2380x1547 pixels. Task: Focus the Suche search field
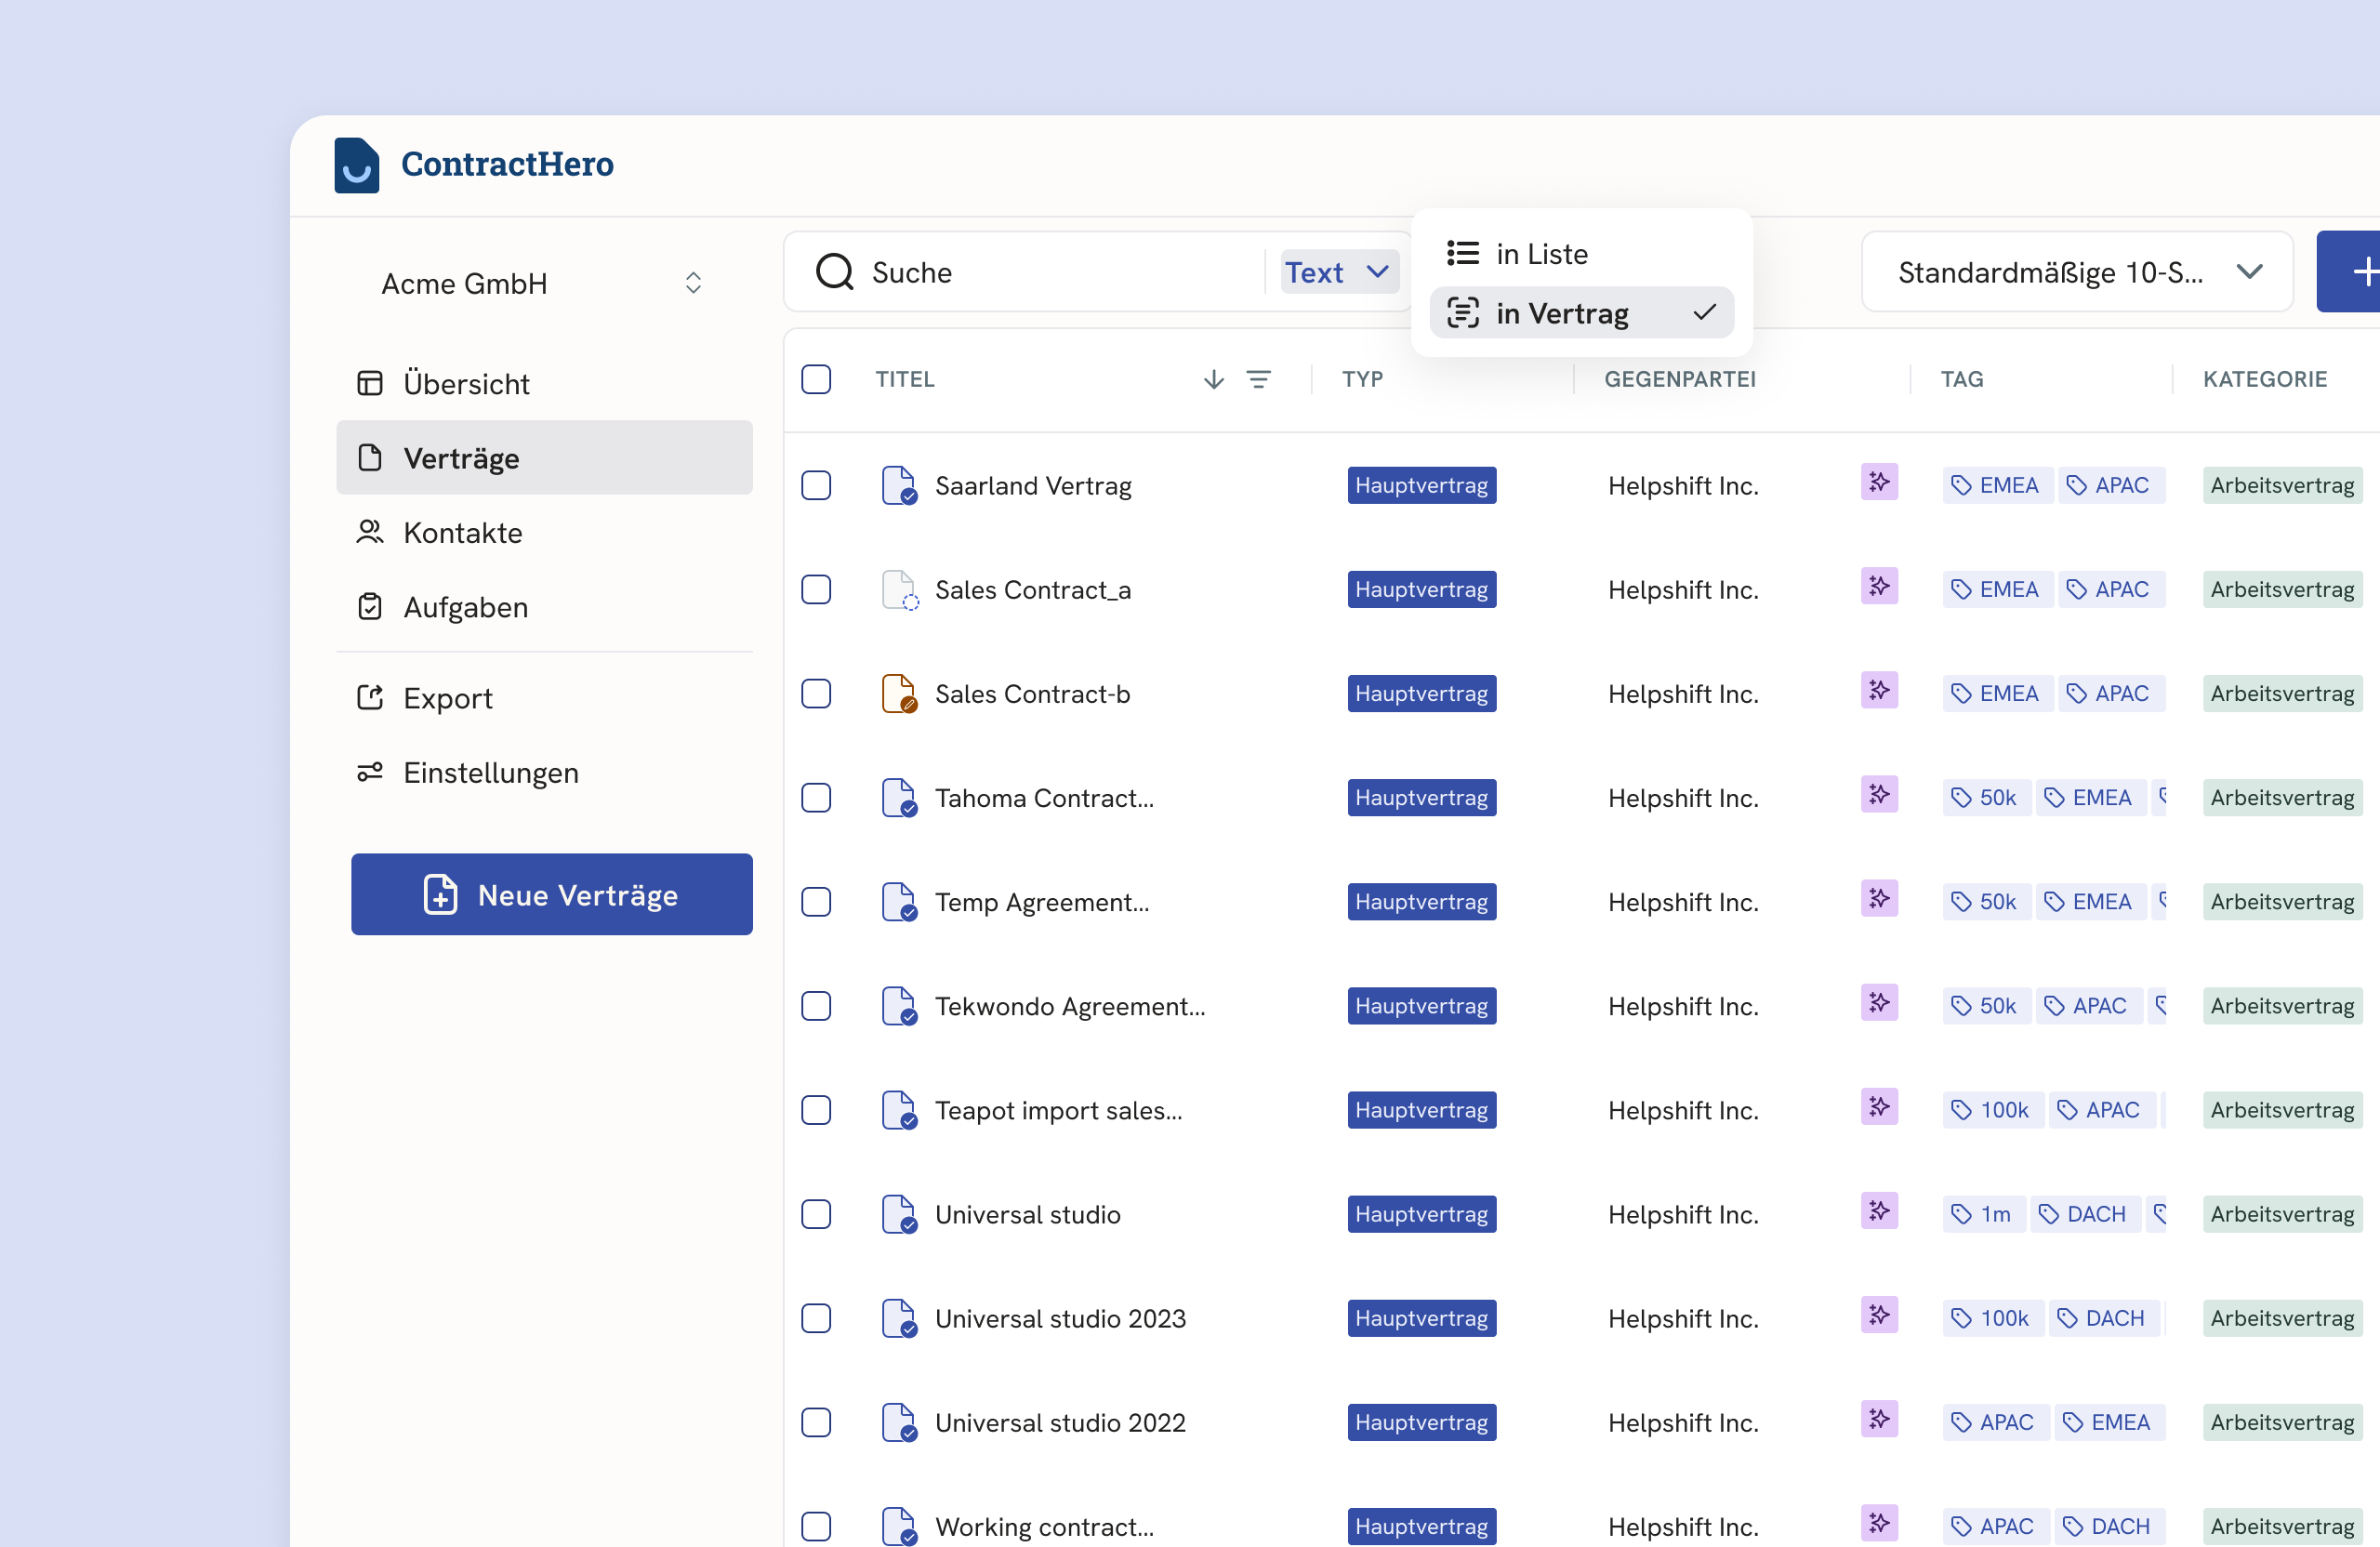pos(1050,272)
